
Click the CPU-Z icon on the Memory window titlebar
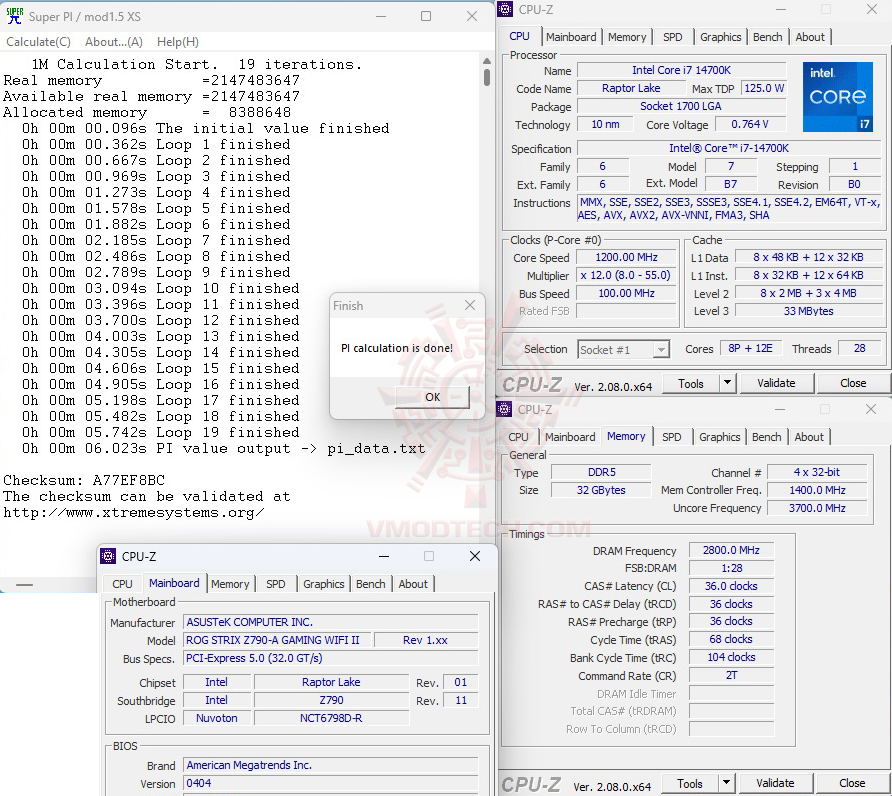[506, 409]
